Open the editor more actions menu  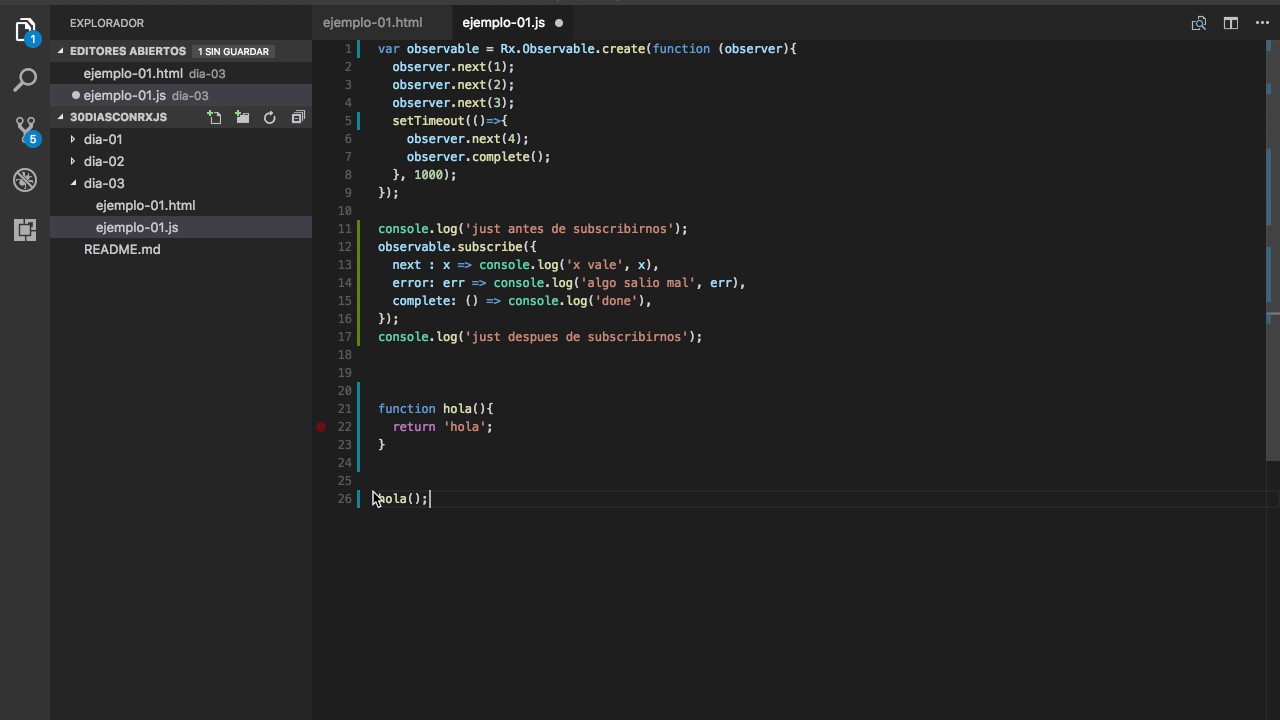pos(1262,23)
